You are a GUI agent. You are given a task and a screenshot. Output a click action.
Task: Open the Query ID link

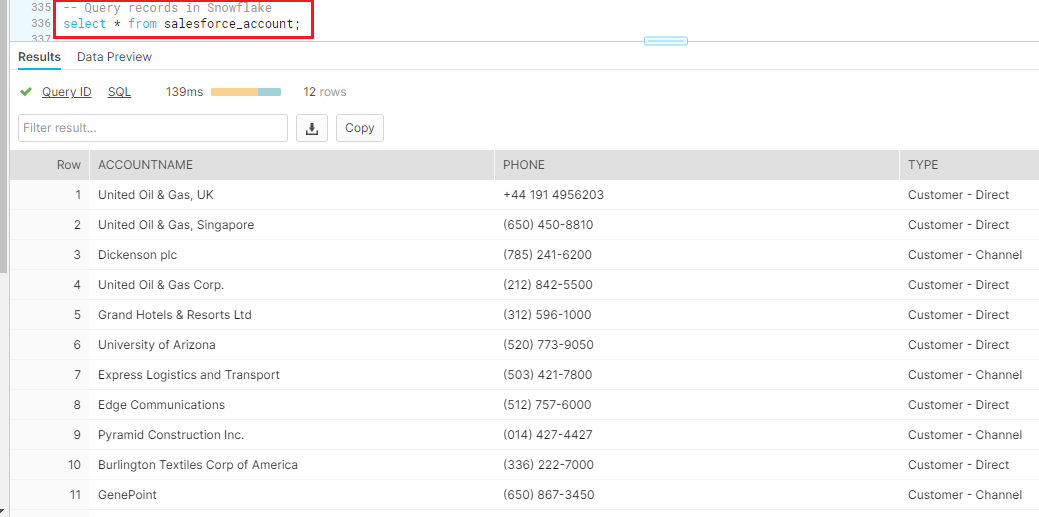coord(66,92)
